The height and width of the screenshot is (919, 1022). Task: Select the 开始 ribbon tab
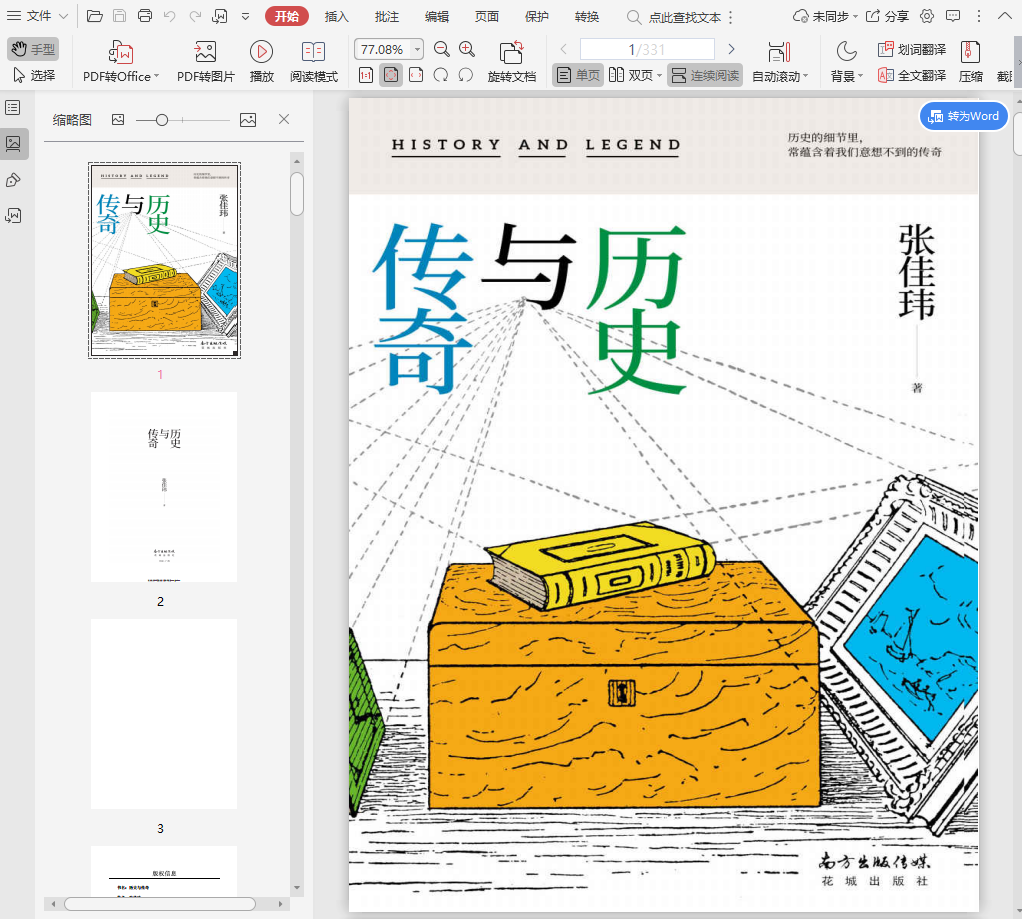pyautogui.click(x=287, y=16)
